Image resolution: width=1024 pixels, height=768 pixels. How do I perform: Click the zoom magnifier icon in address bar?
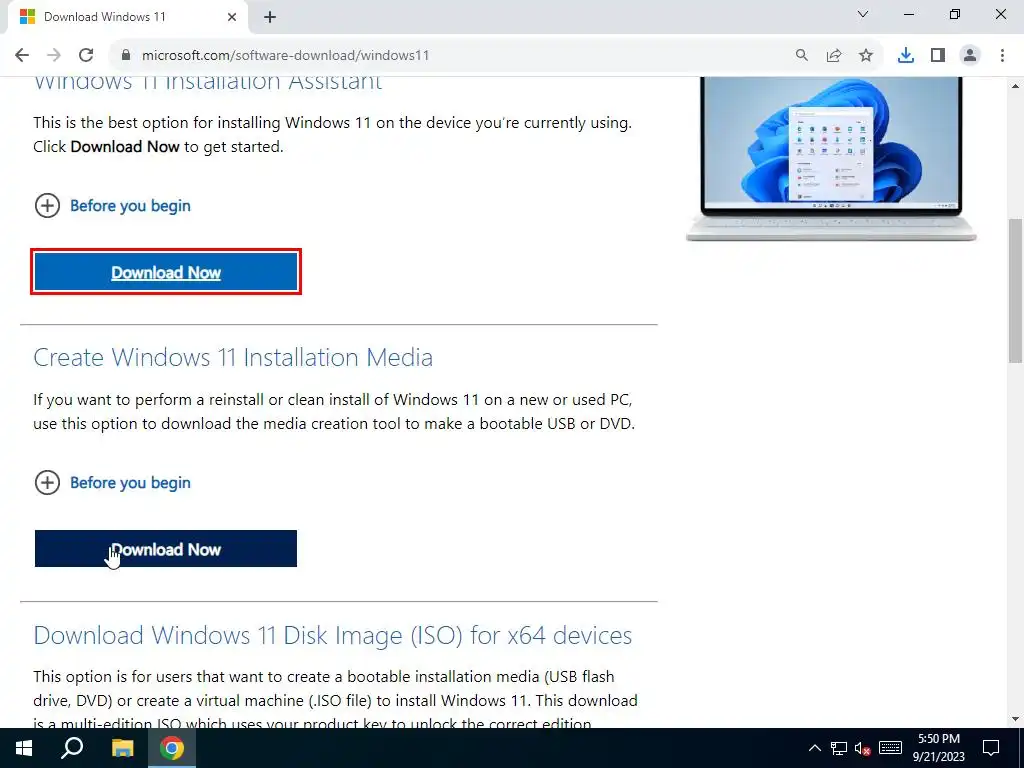pos(801,56)
